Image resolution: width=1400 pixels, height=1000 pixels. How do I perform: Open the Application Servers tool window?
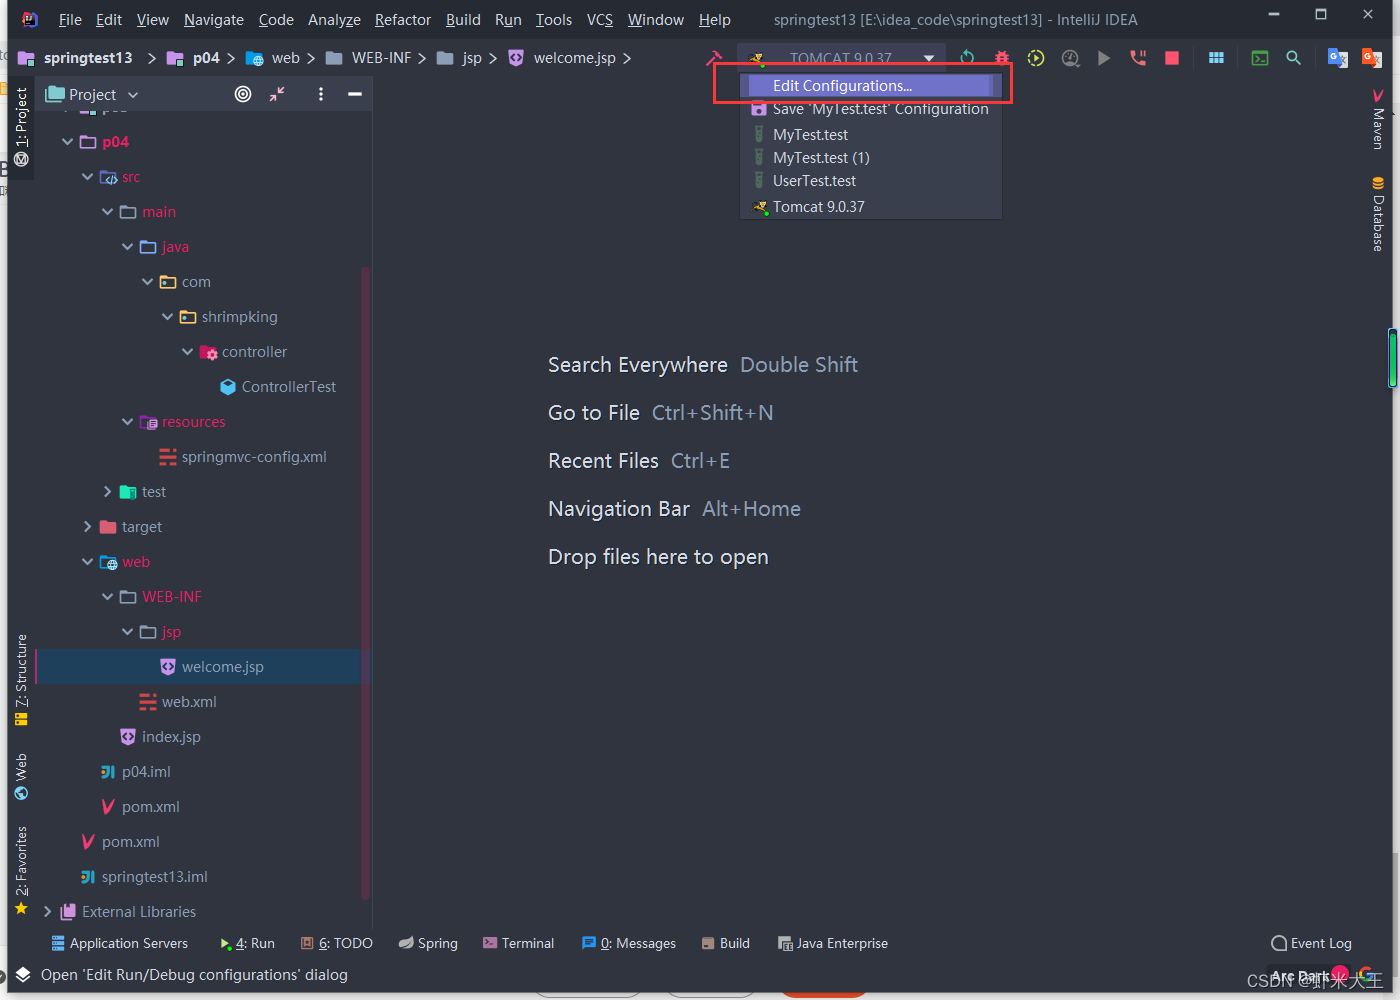pyautogui.click(x=119, y=943)
